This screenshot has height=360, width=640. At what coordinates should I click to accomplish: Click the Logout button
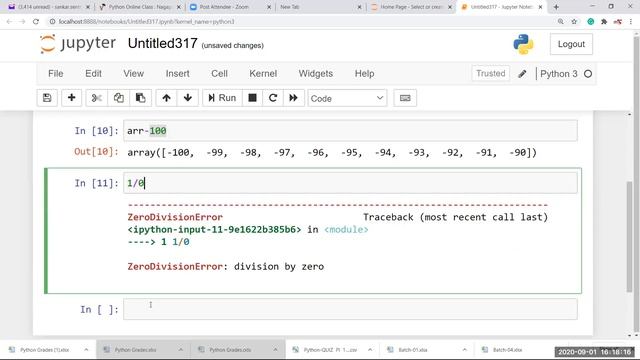[571, 44]
